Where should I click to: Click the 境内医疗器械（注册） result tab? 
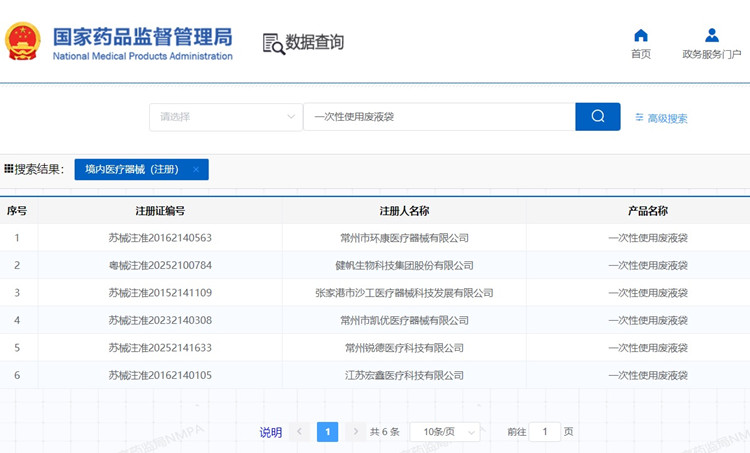[x=132, y=170]
